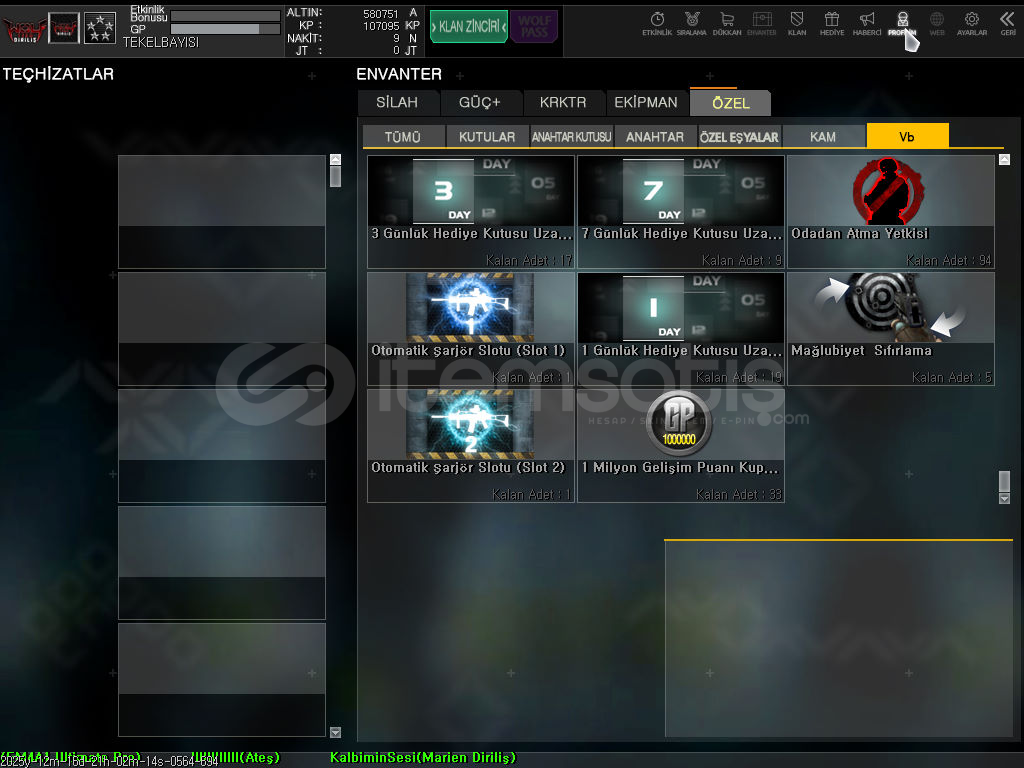Open the Haberci megaphone icon
Image resolution: width=1024 pixels, height=768 pixels.
(867, 22)
